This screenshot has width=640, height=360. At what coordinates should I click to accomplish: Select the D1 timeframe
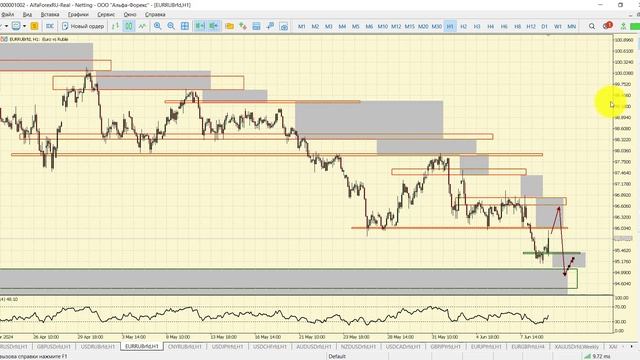coord(544,27)
